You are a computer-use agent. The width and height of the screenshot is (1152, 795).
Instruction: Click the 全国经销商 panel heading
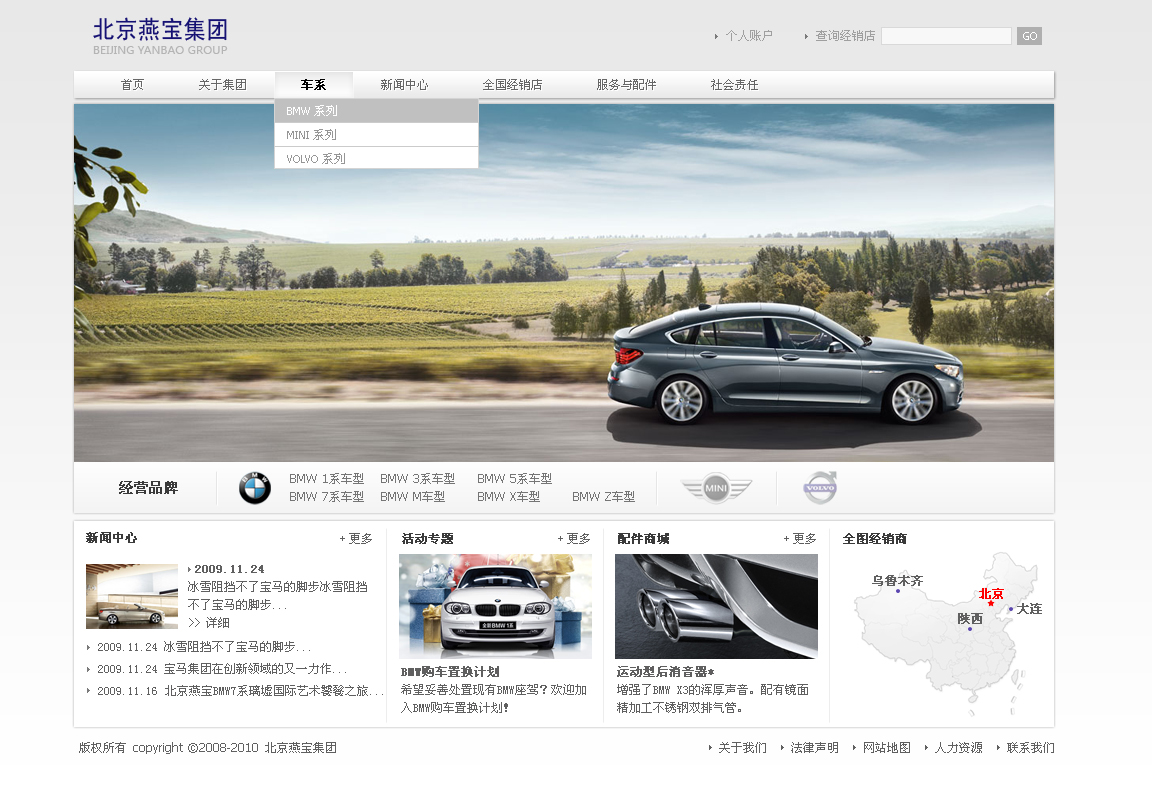(x=874, y=539)
